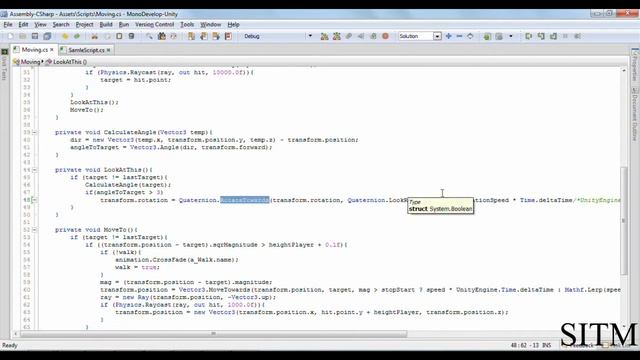640x360 pixels.
Task: Click the New File toolbar icon
Action: (x=11, y=36)
